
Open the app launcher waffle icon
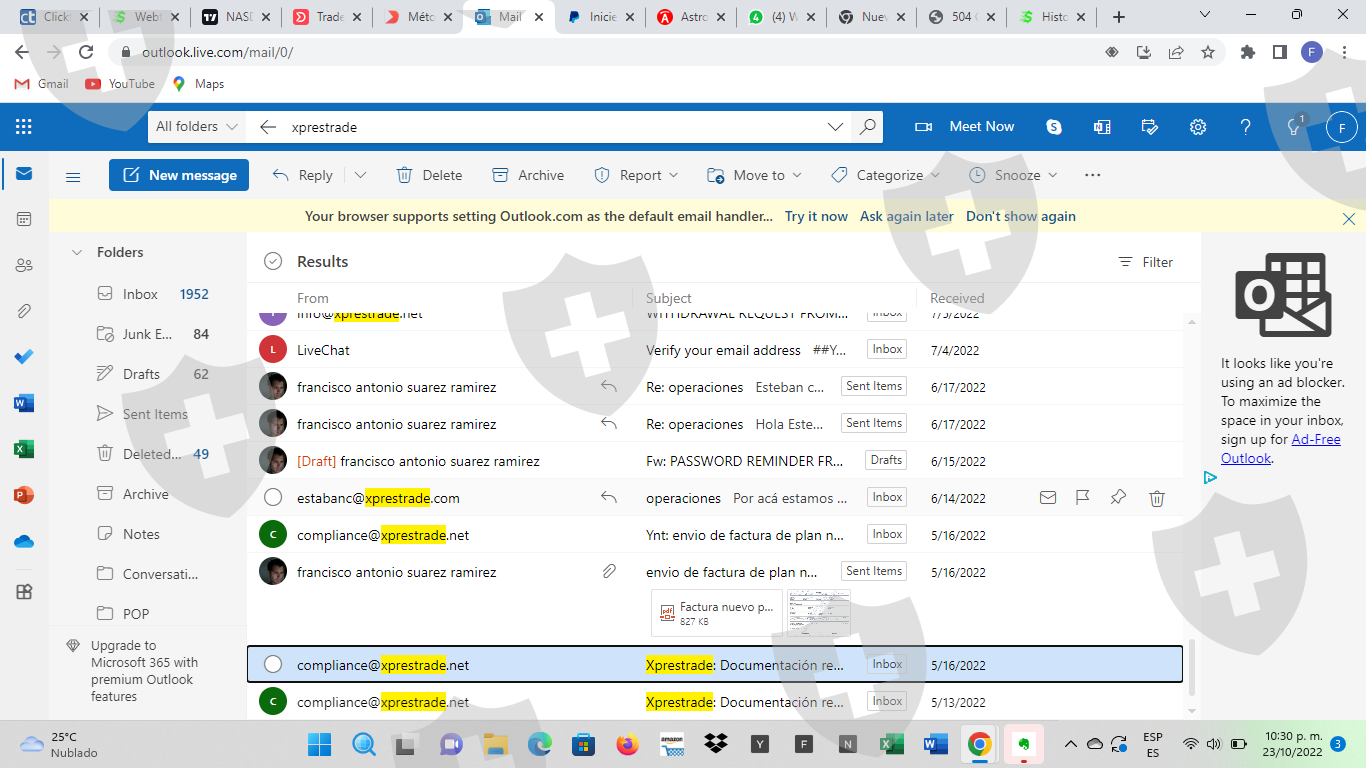pos(24,127)
